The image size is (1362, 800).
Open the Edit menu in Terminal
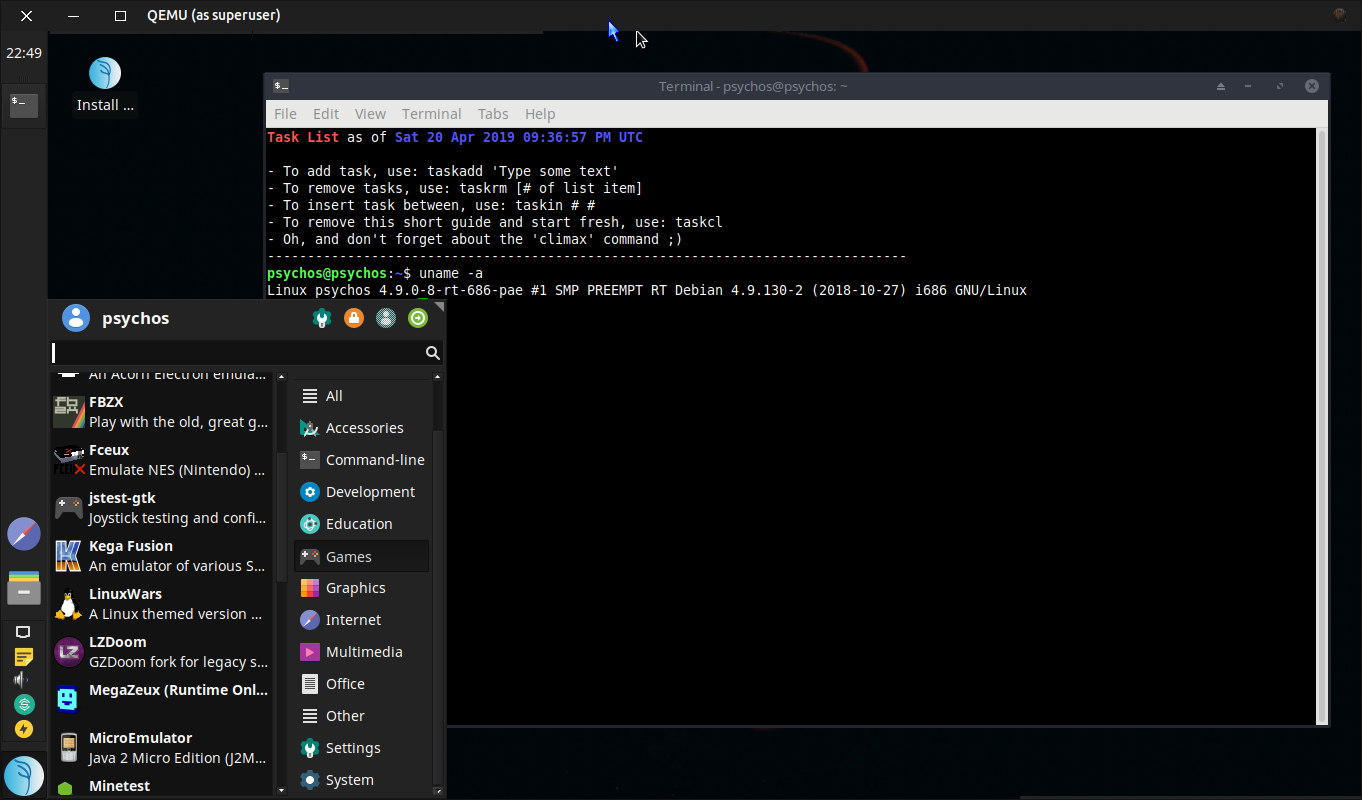[326, 114]
